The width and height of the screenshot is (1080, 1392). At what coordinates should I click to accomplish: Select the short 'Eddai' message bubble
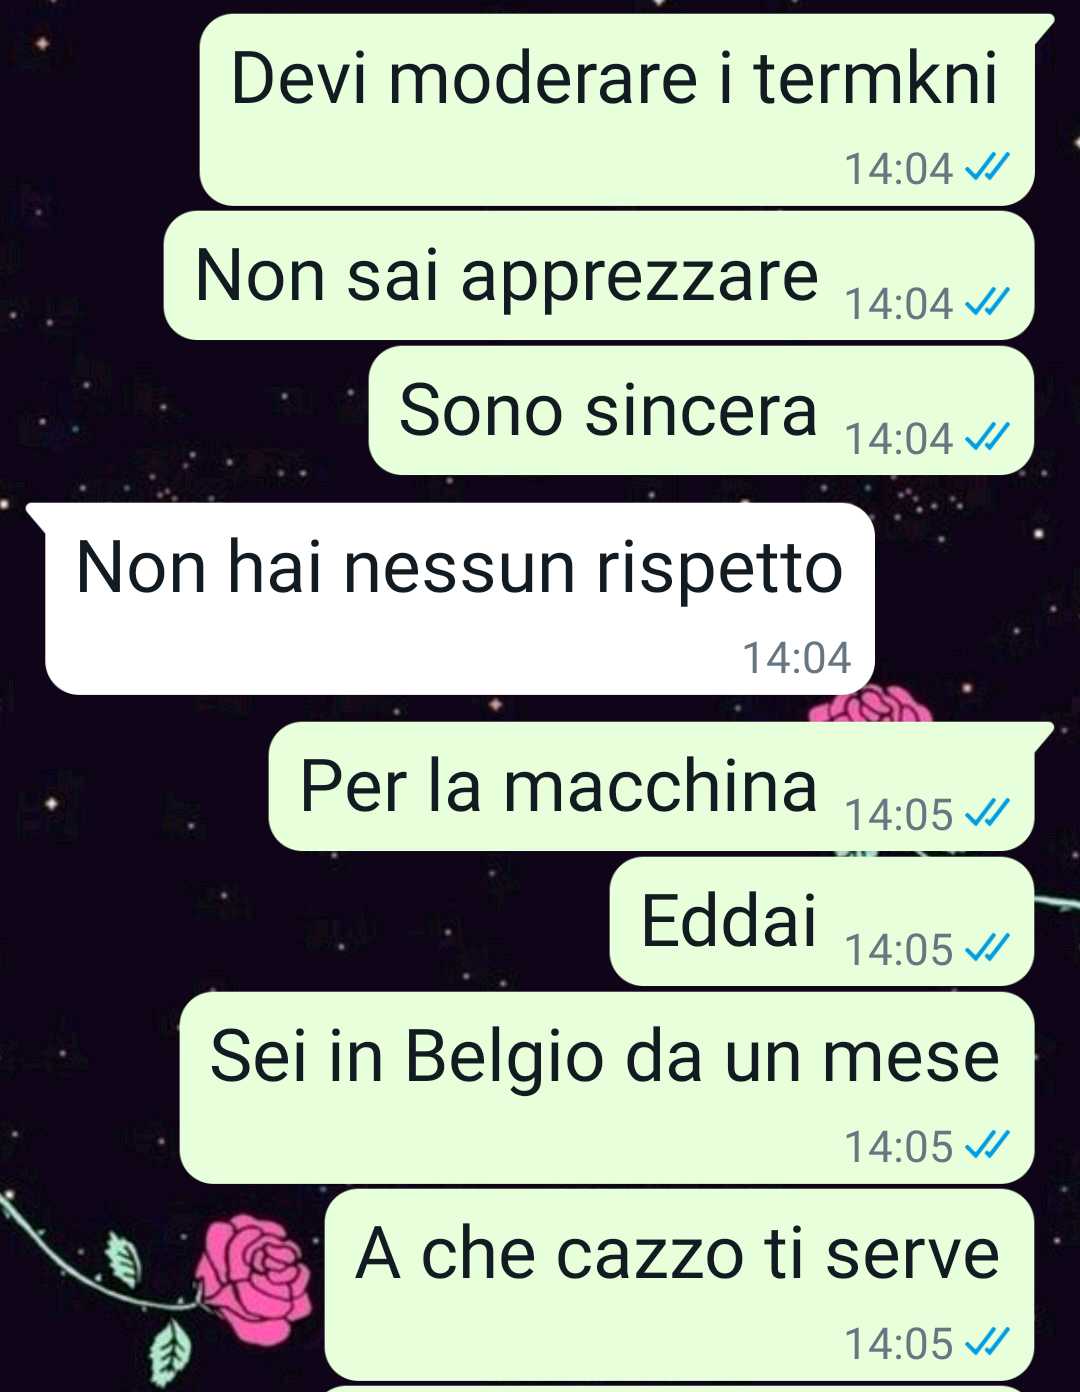pyautogui.click(x=822, y=921)
